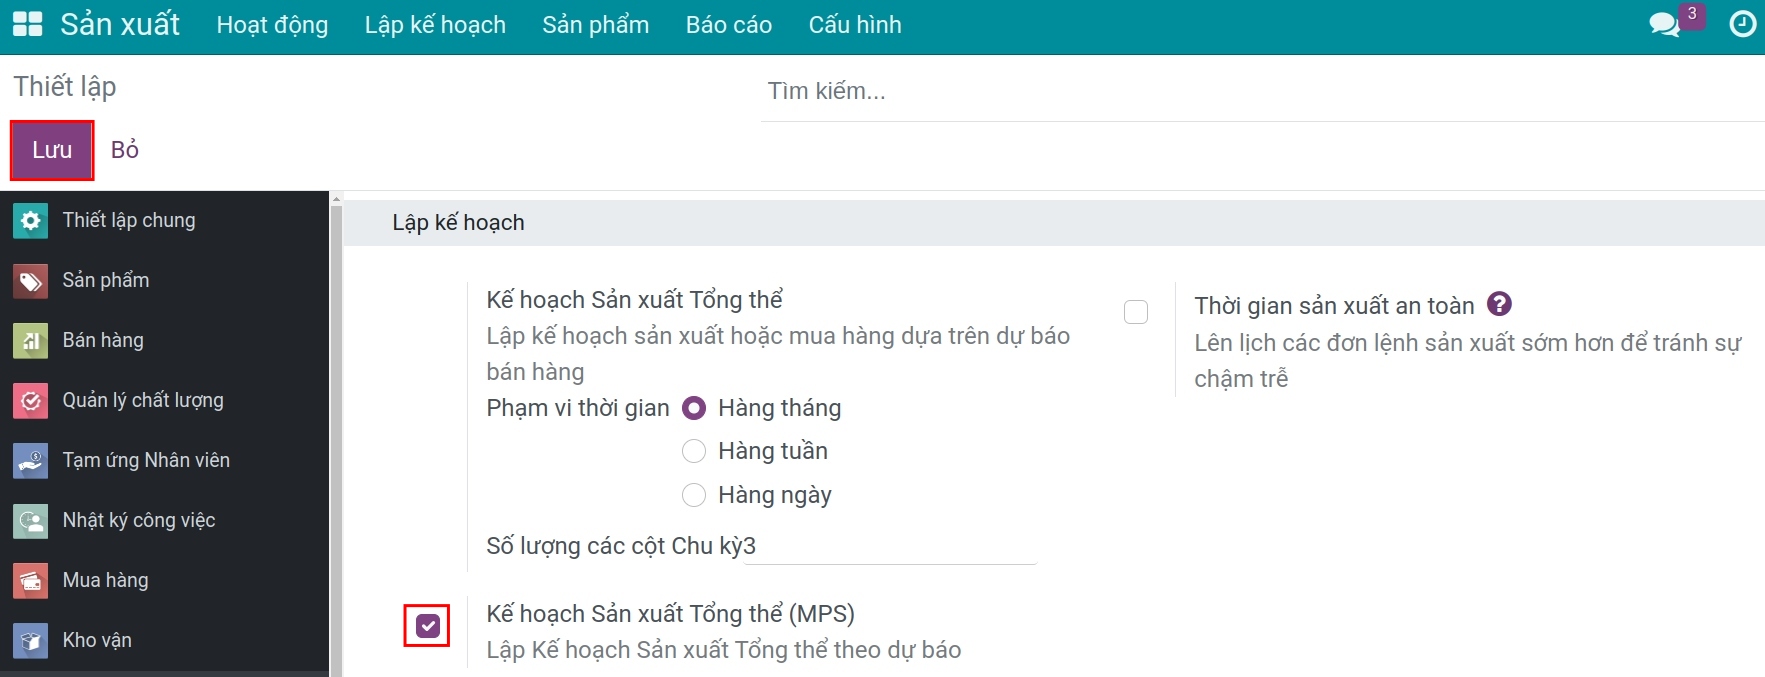
Task: Click the Thiết lập breadcrumb title
Action: [65, 87]
